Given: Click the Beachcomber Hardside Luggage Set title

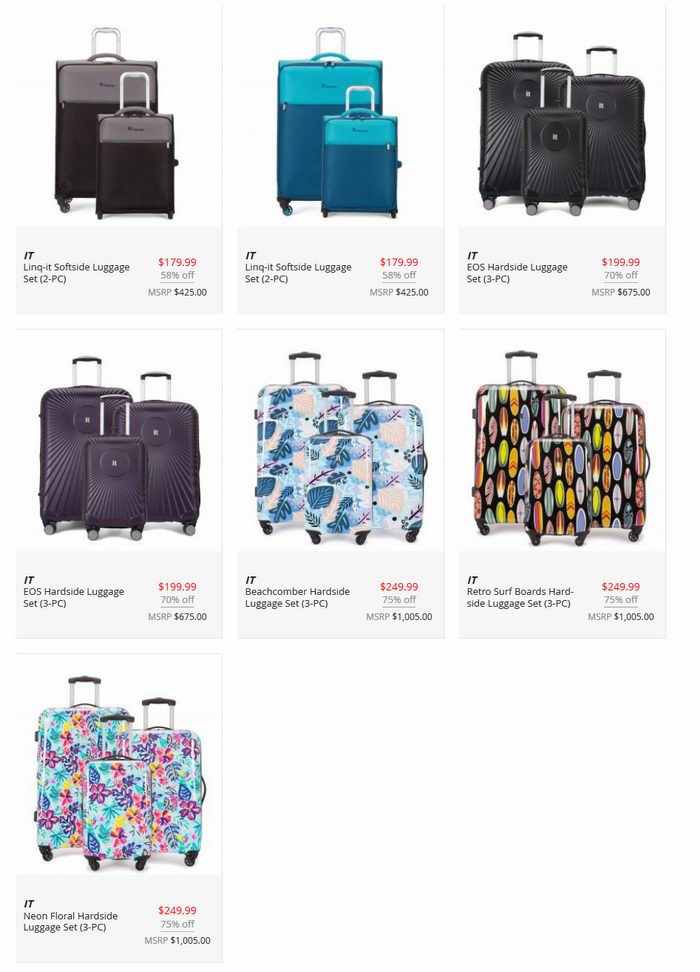Looking at the screenshot, I should tap(297, 597).
